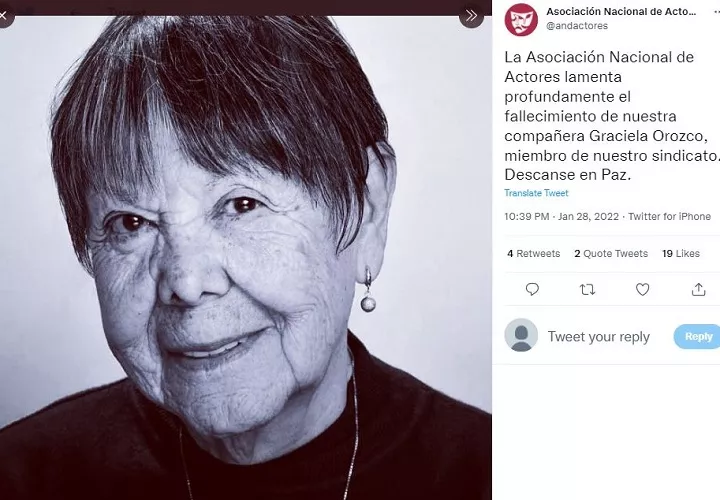Click the black-and-white portrait photo
Screen dimensions: 720x500
(245, 250)
